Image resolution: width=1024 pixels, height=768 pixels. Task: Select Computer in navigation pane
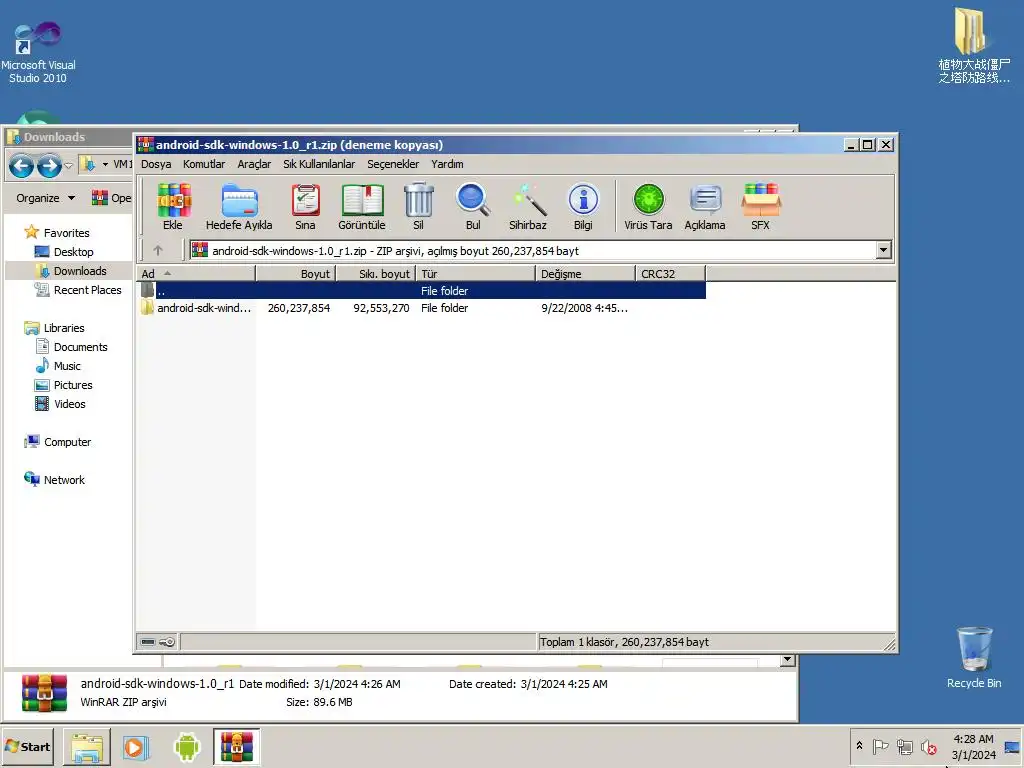57,441
